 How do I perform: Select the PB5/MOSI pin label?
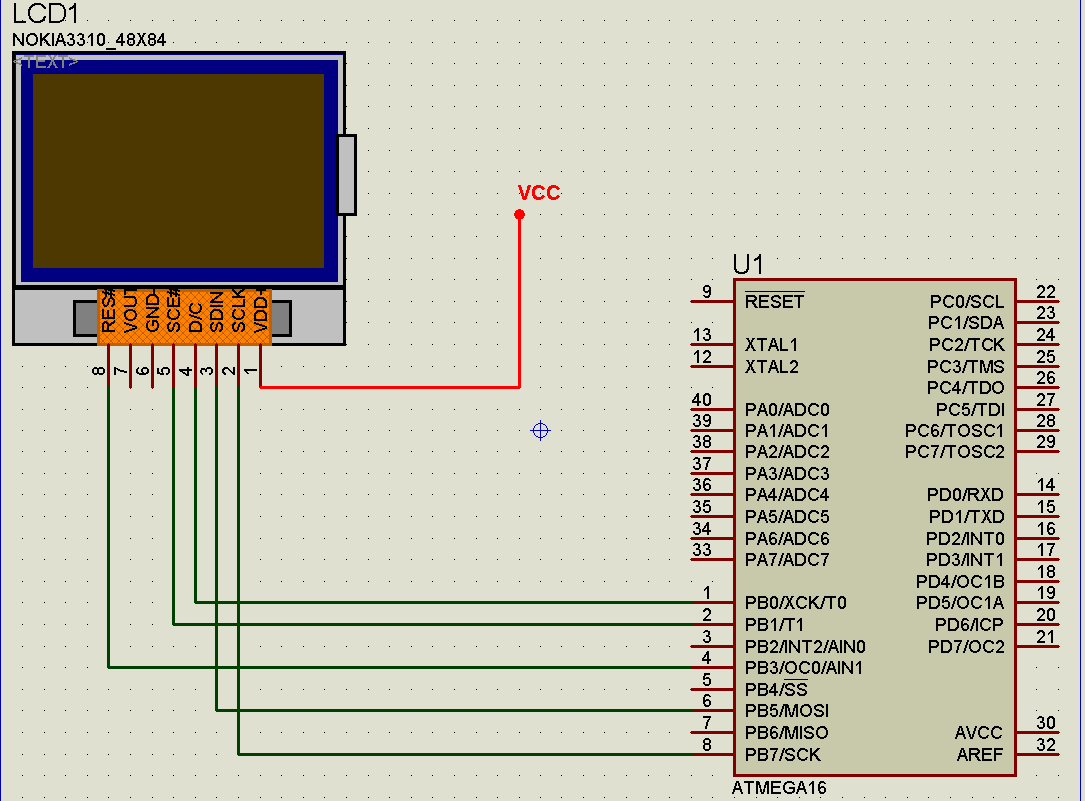point(787,711)
